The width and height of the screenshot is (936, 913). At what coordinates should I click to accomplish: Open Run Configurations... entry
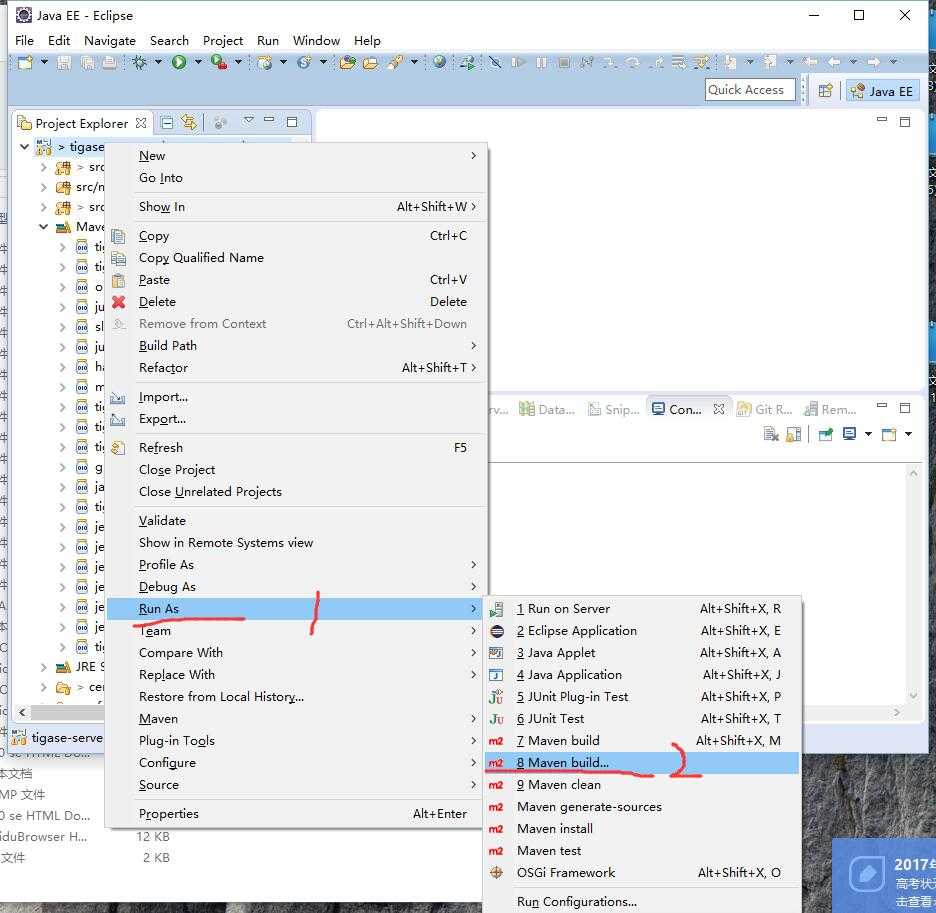tap(641, 902)
